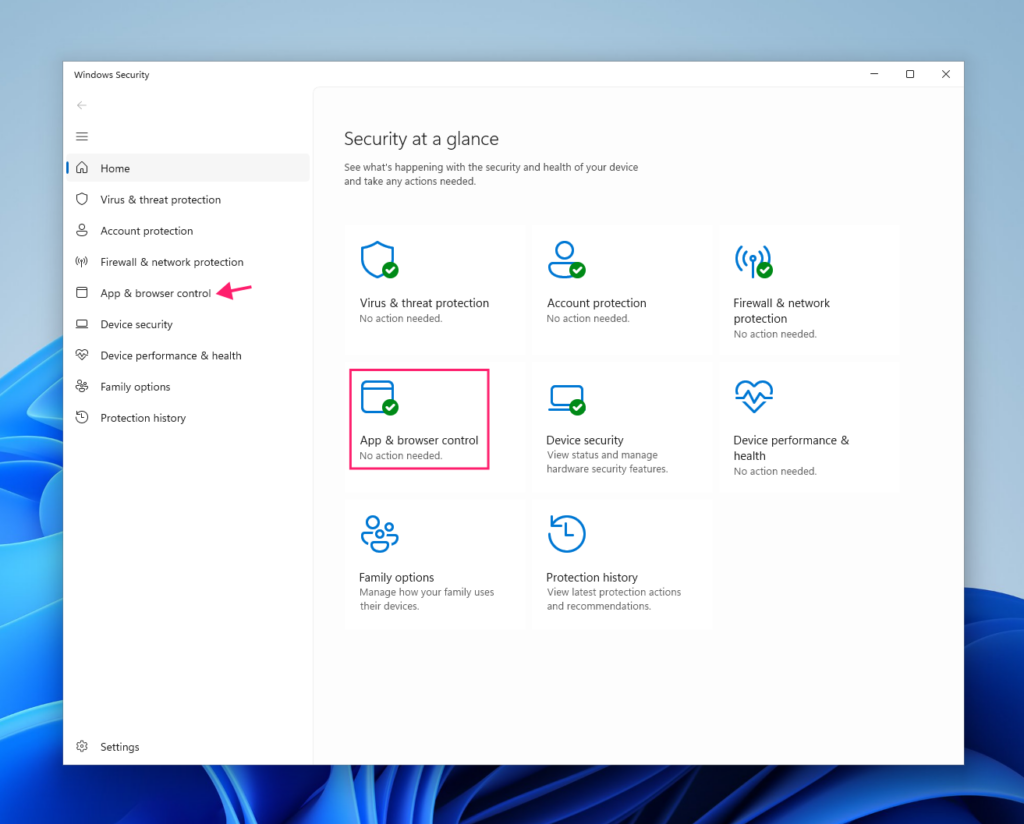The width and height of the screenshot is (1024, 824).
Task: Go to Family options in the sidebar
Action: [188, 387]
